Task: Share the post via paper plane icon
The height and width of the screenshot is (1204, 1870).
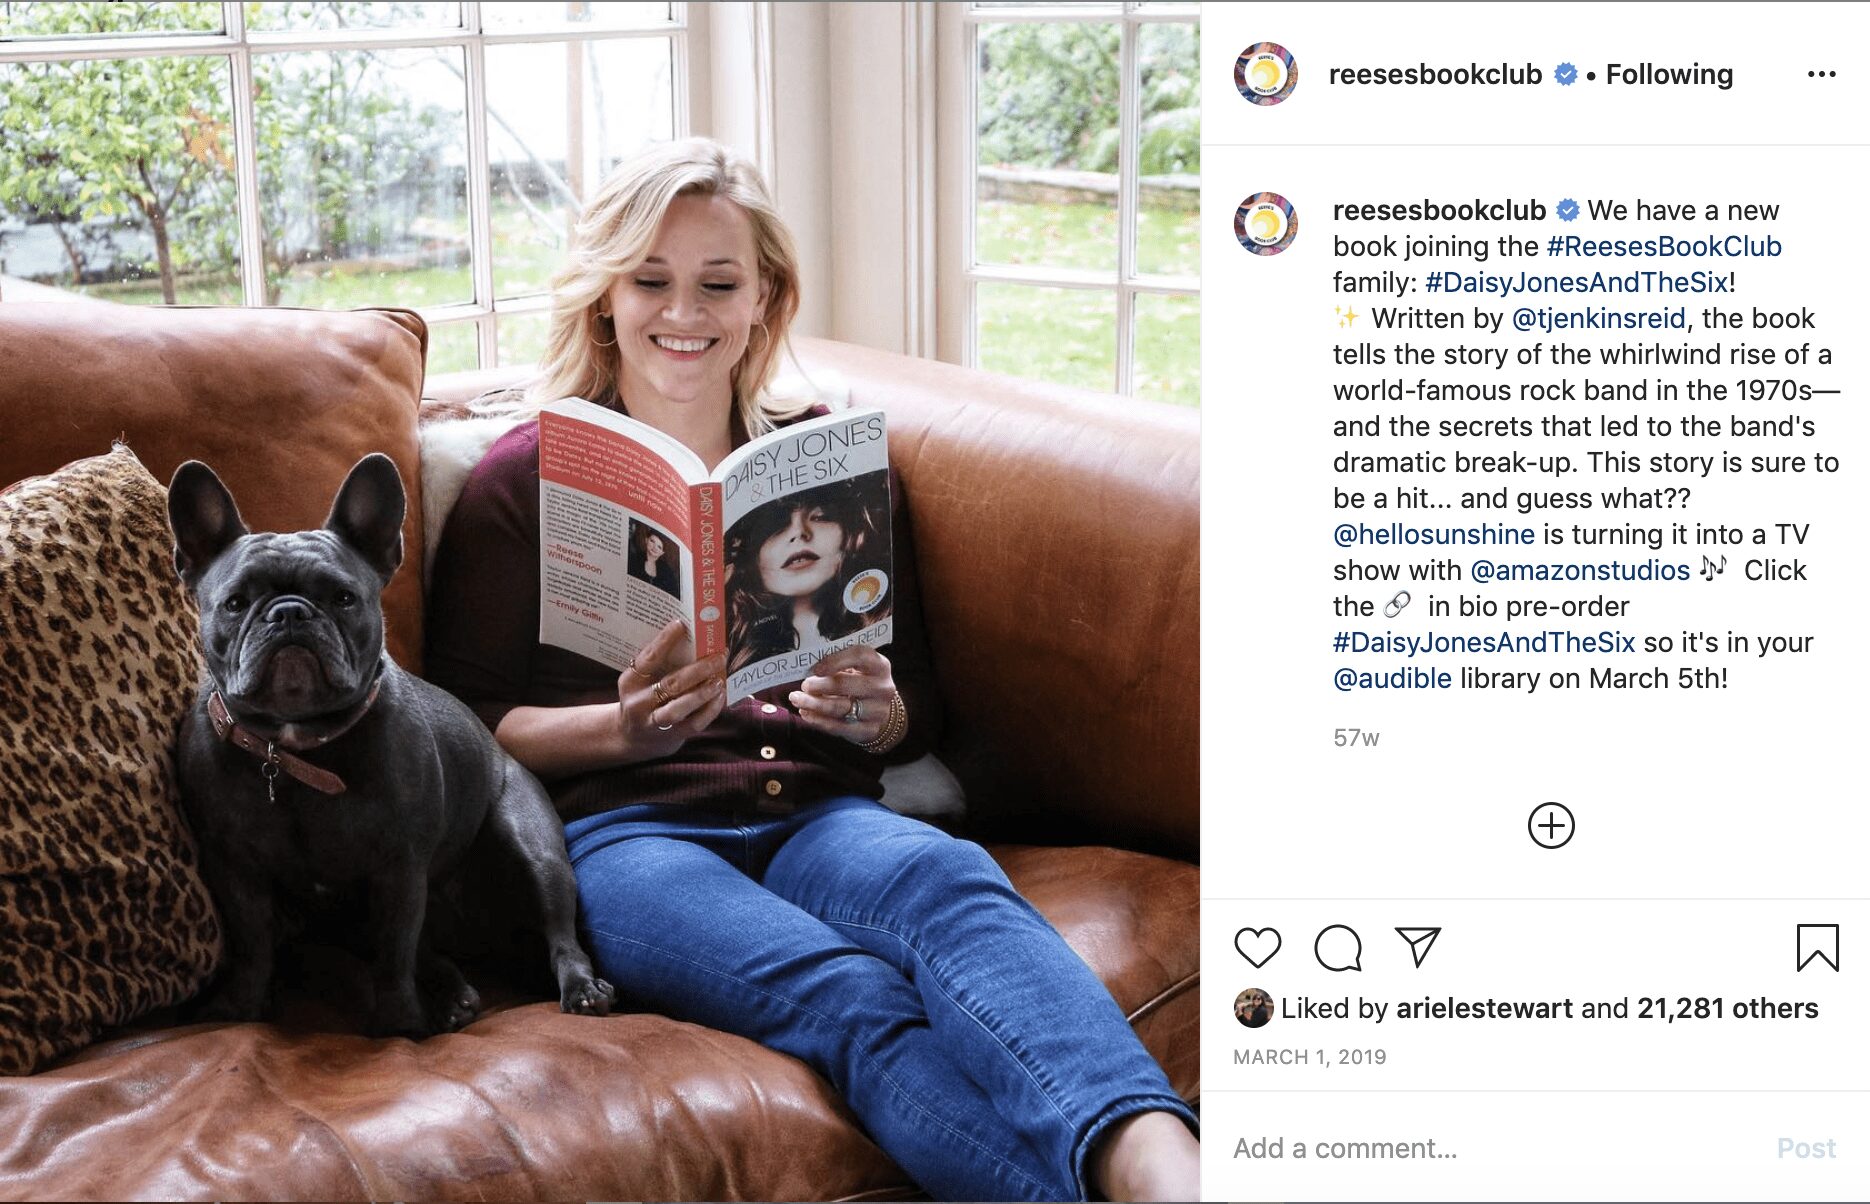Action: pyautogui.click(x=1418, y=946)
